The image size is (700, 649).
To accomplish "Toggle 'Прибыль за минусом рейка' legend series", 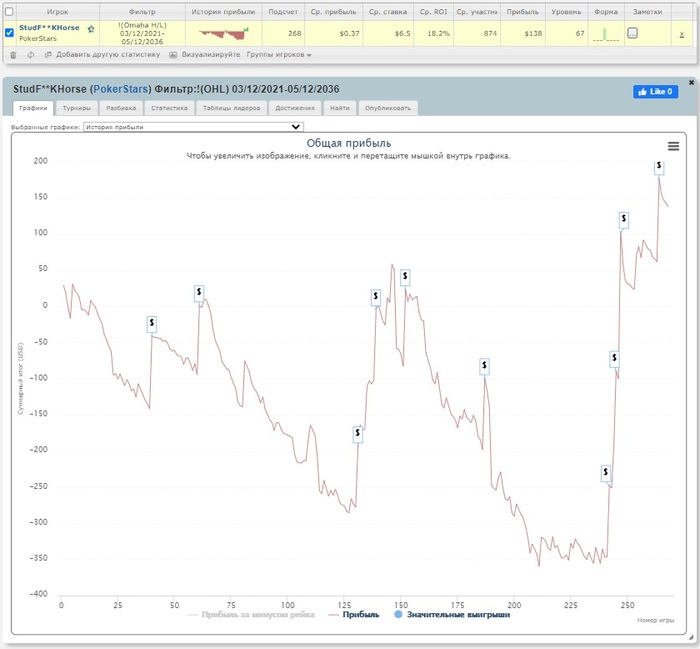I will [251, 615].
